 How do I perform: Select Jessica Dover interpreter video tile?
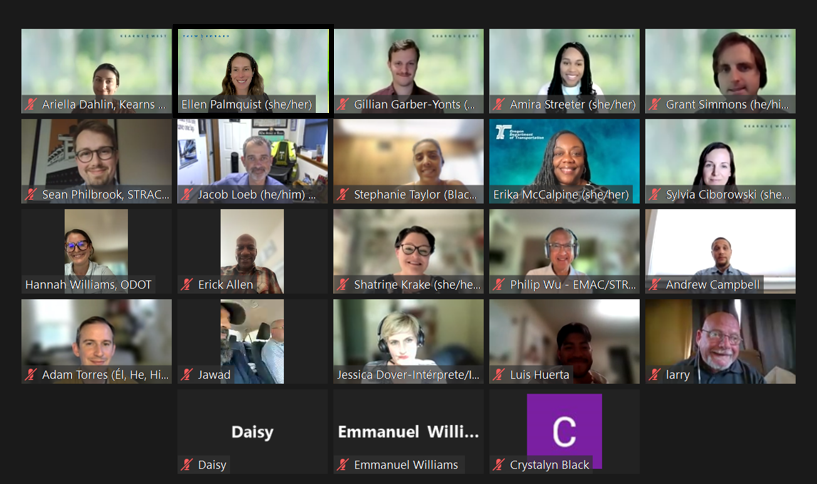tap(408, 341)
